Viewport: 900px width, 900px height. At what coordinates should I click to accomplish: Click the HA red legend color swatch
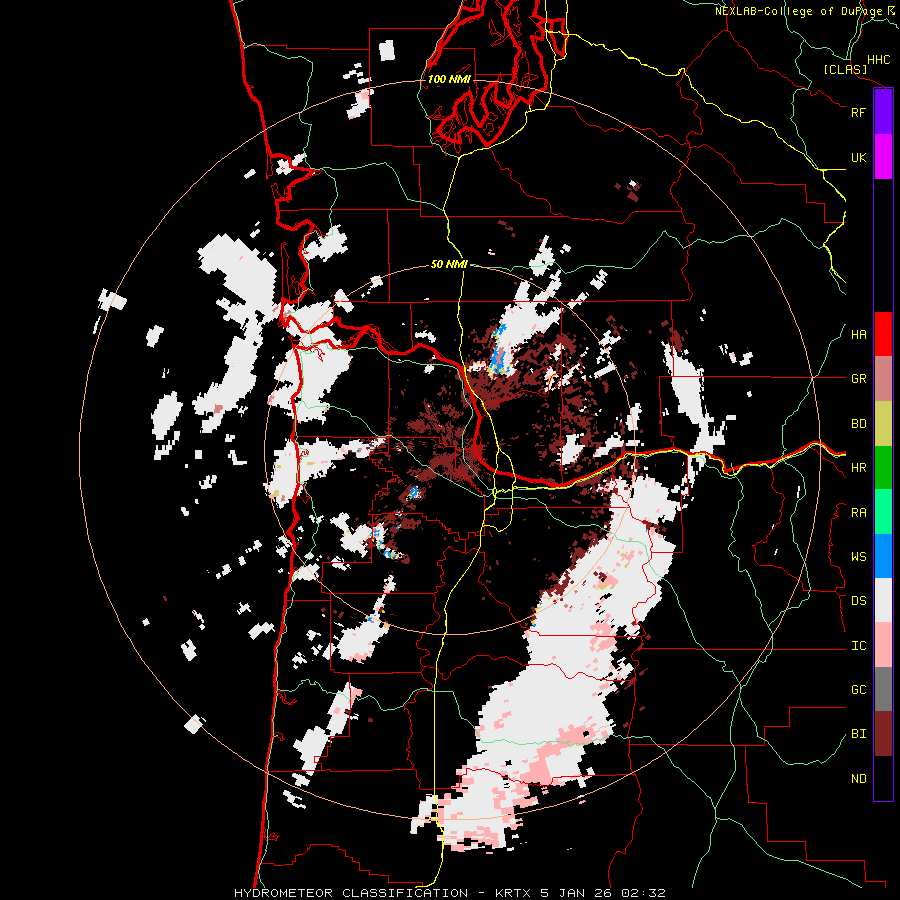coord(883,334)
